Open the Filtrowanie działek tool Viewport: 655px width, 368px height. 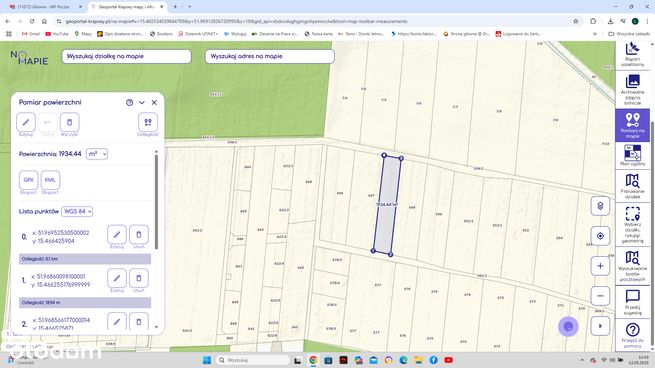(x=632, y=186)
